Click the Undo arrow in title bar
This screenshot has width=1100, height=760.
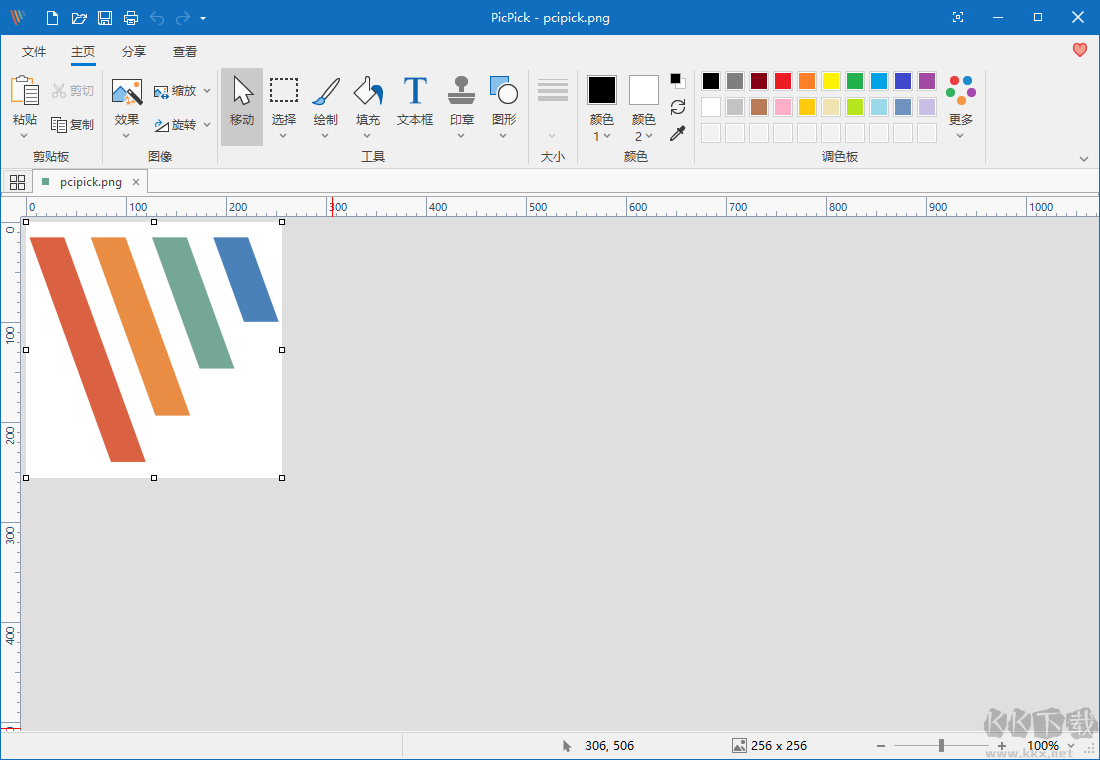(157, 18)
